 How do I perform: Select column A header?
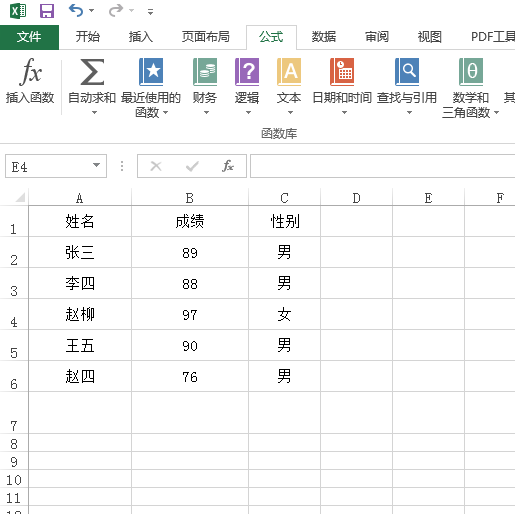click(80, 198)
